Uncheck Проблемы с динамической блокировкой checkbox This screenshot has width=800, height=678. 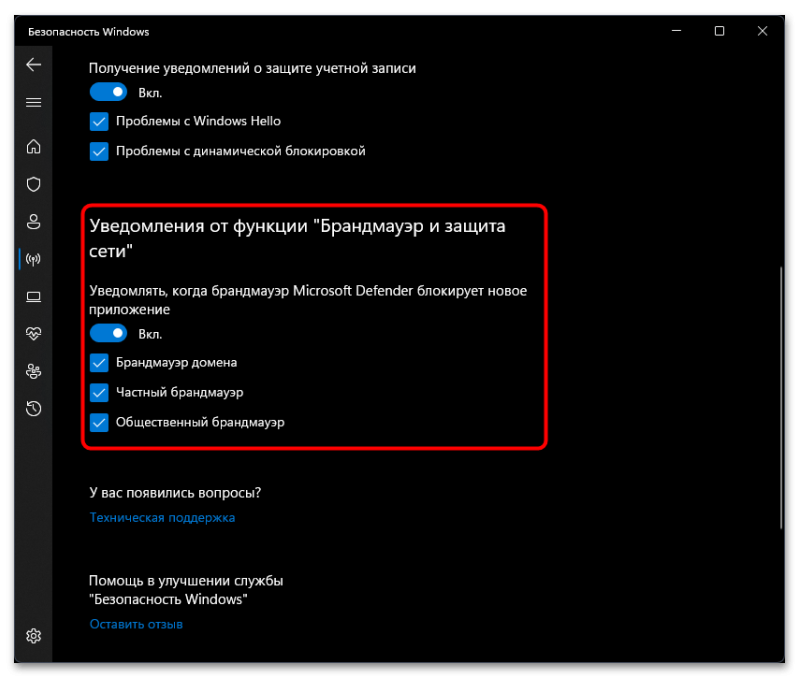pyautogui.click(x=99, y=152)
